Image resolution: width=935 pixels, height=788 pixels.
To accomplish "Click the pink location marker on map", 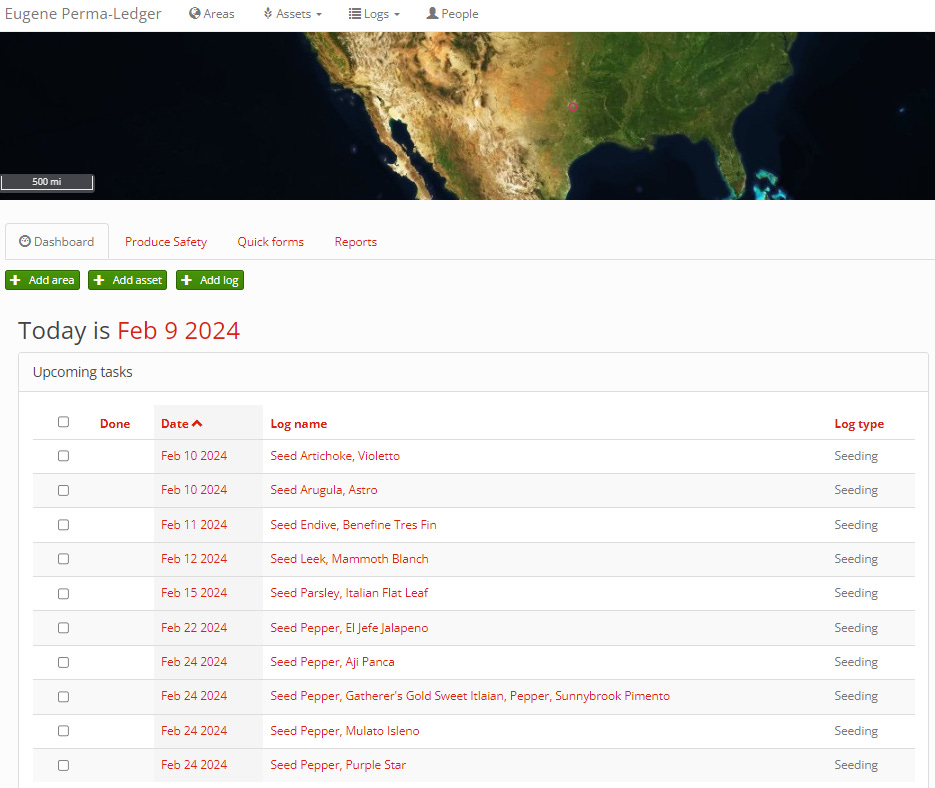I will coord(572,107).
